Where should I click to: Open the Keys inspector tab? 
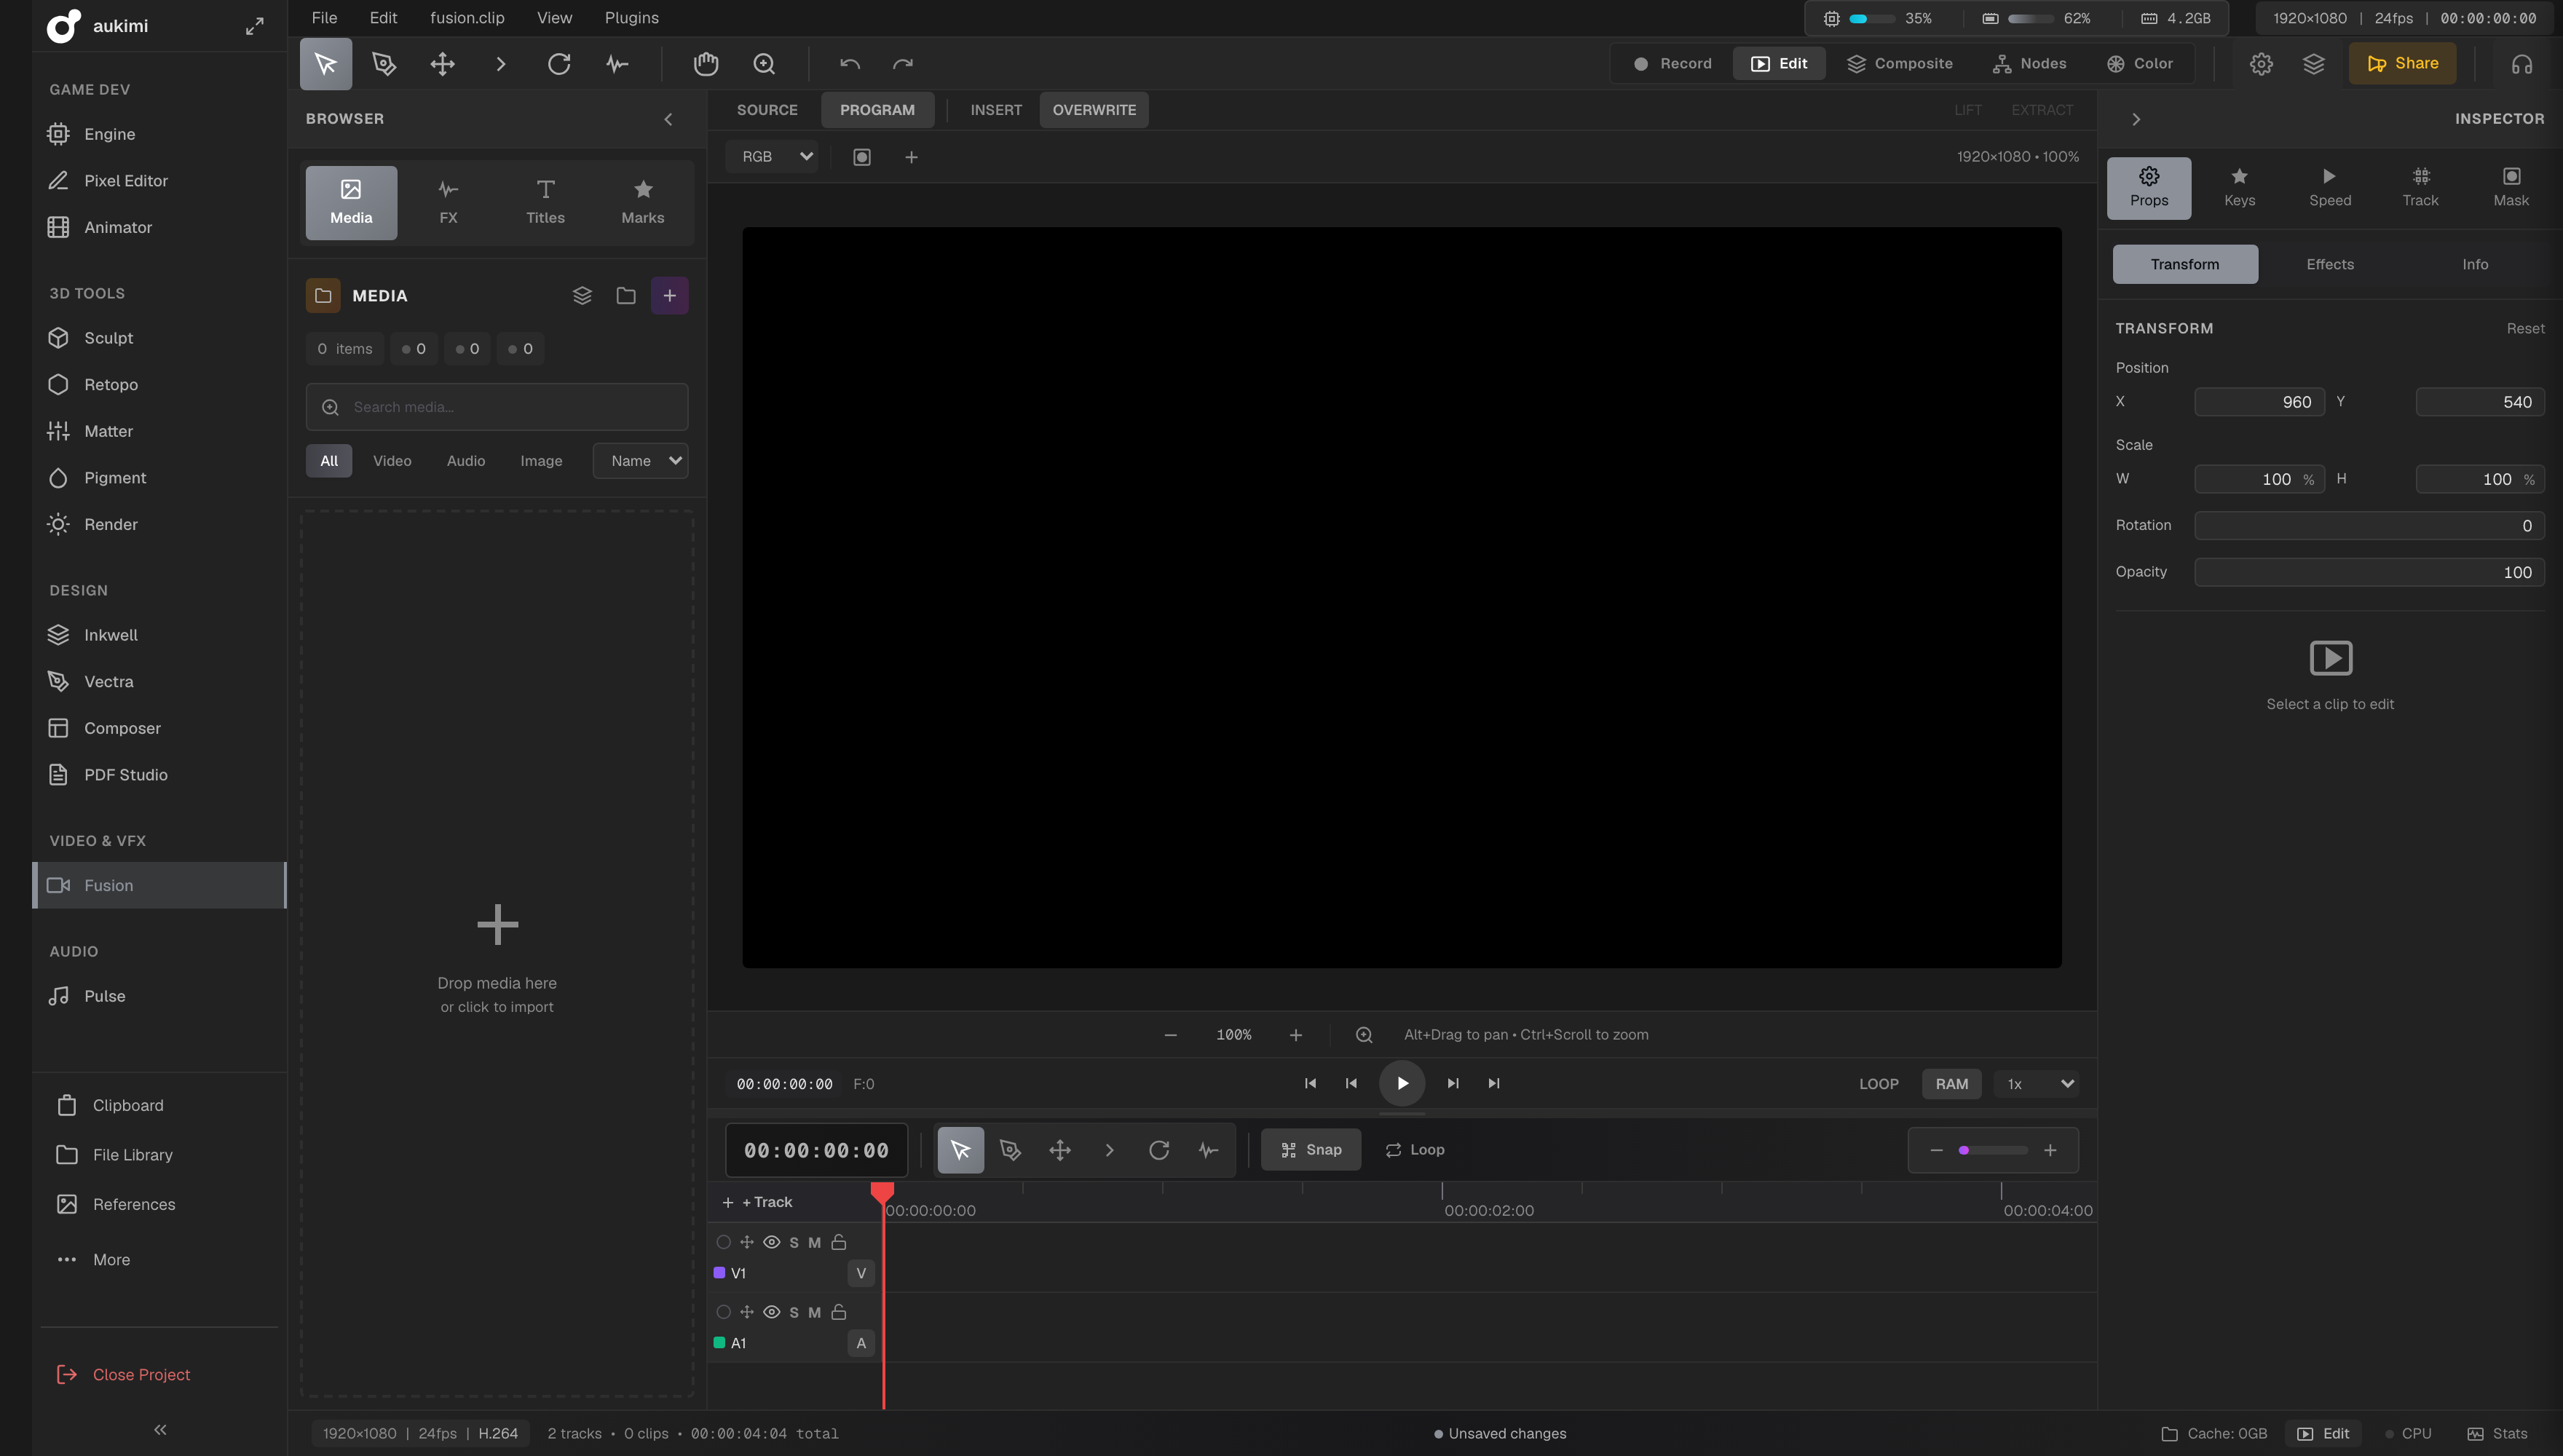[2239, 188]
